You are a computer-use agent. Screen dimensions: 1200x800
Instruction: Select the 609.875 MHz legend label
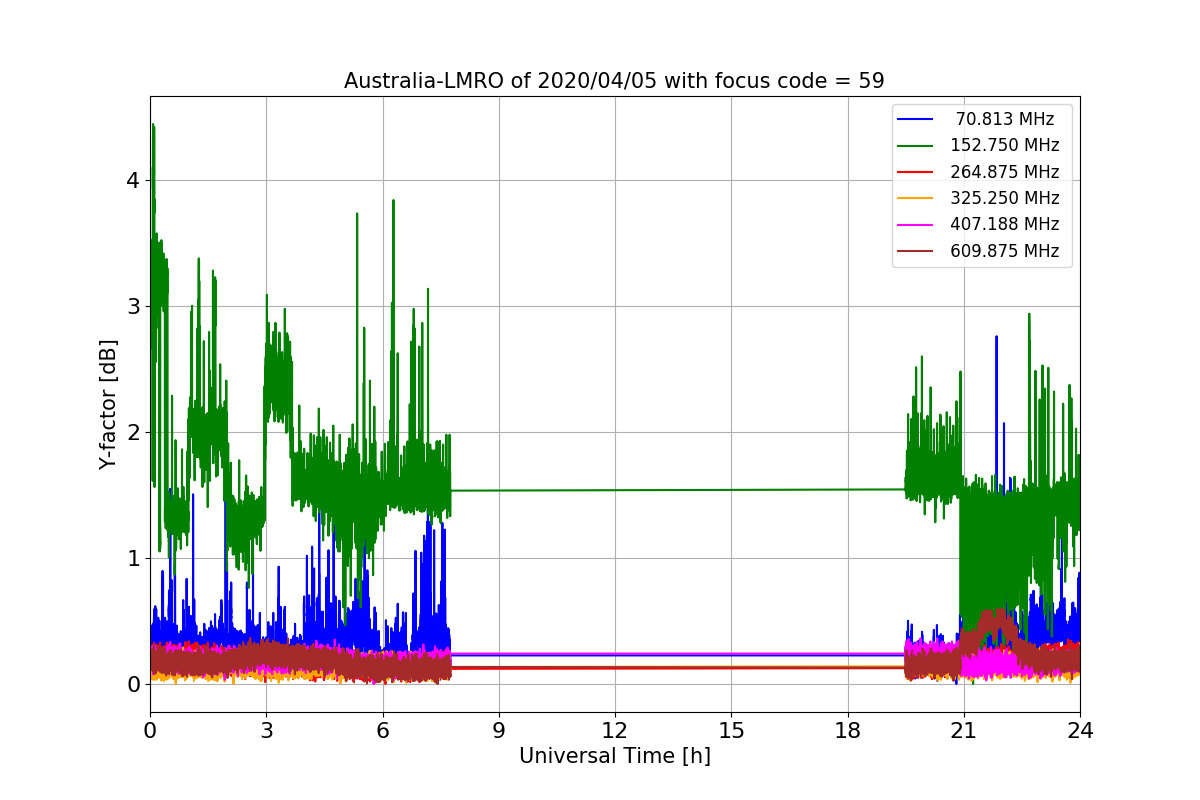pos(1005,251)
